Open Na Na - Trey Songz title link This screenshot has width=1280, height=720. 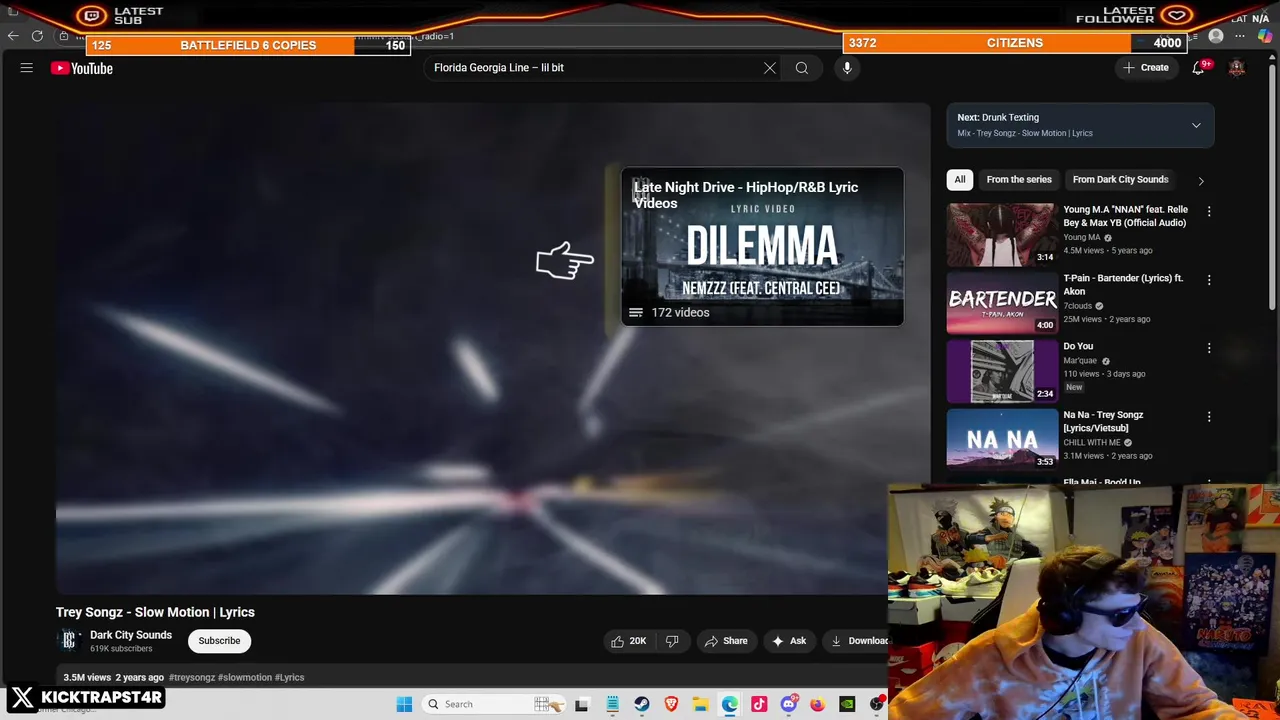click(1103, 421)
